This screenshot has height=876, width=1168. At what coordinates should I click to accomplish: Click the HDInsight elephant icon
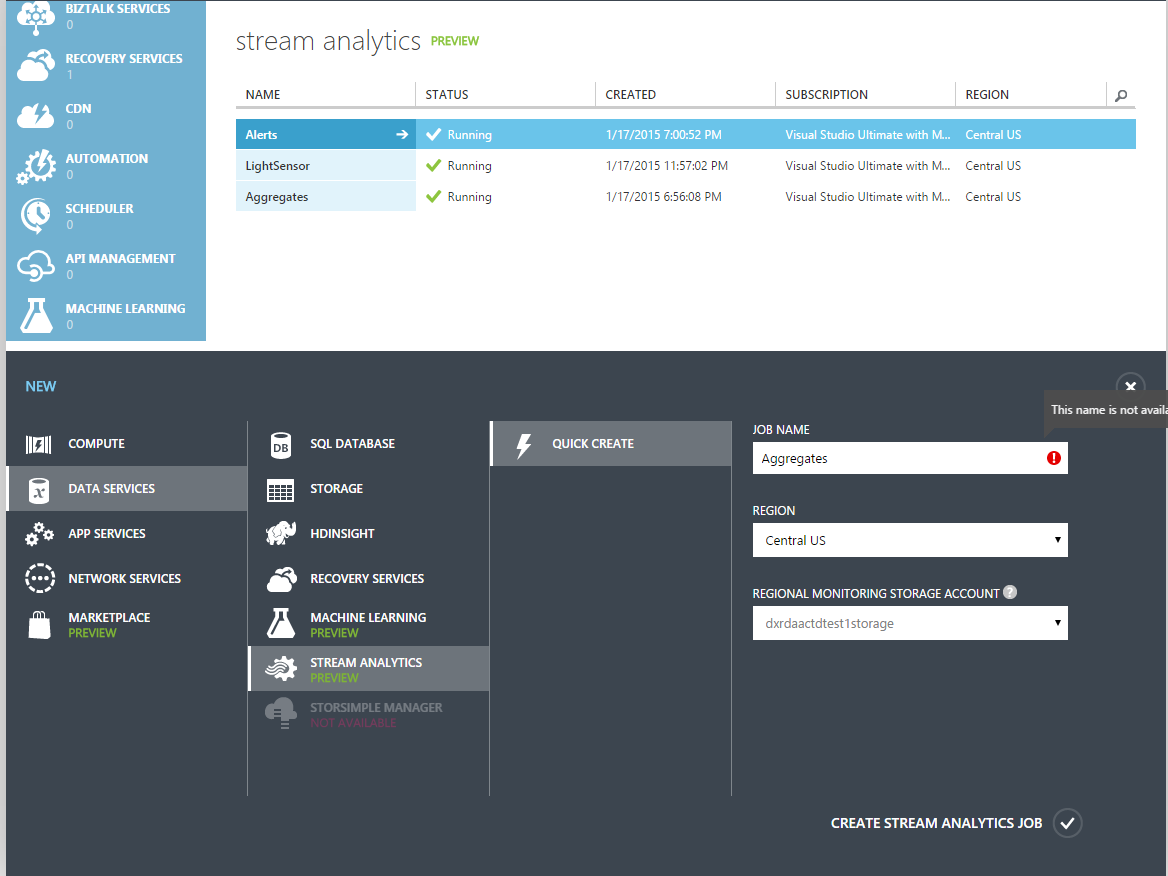coord(281,533)
